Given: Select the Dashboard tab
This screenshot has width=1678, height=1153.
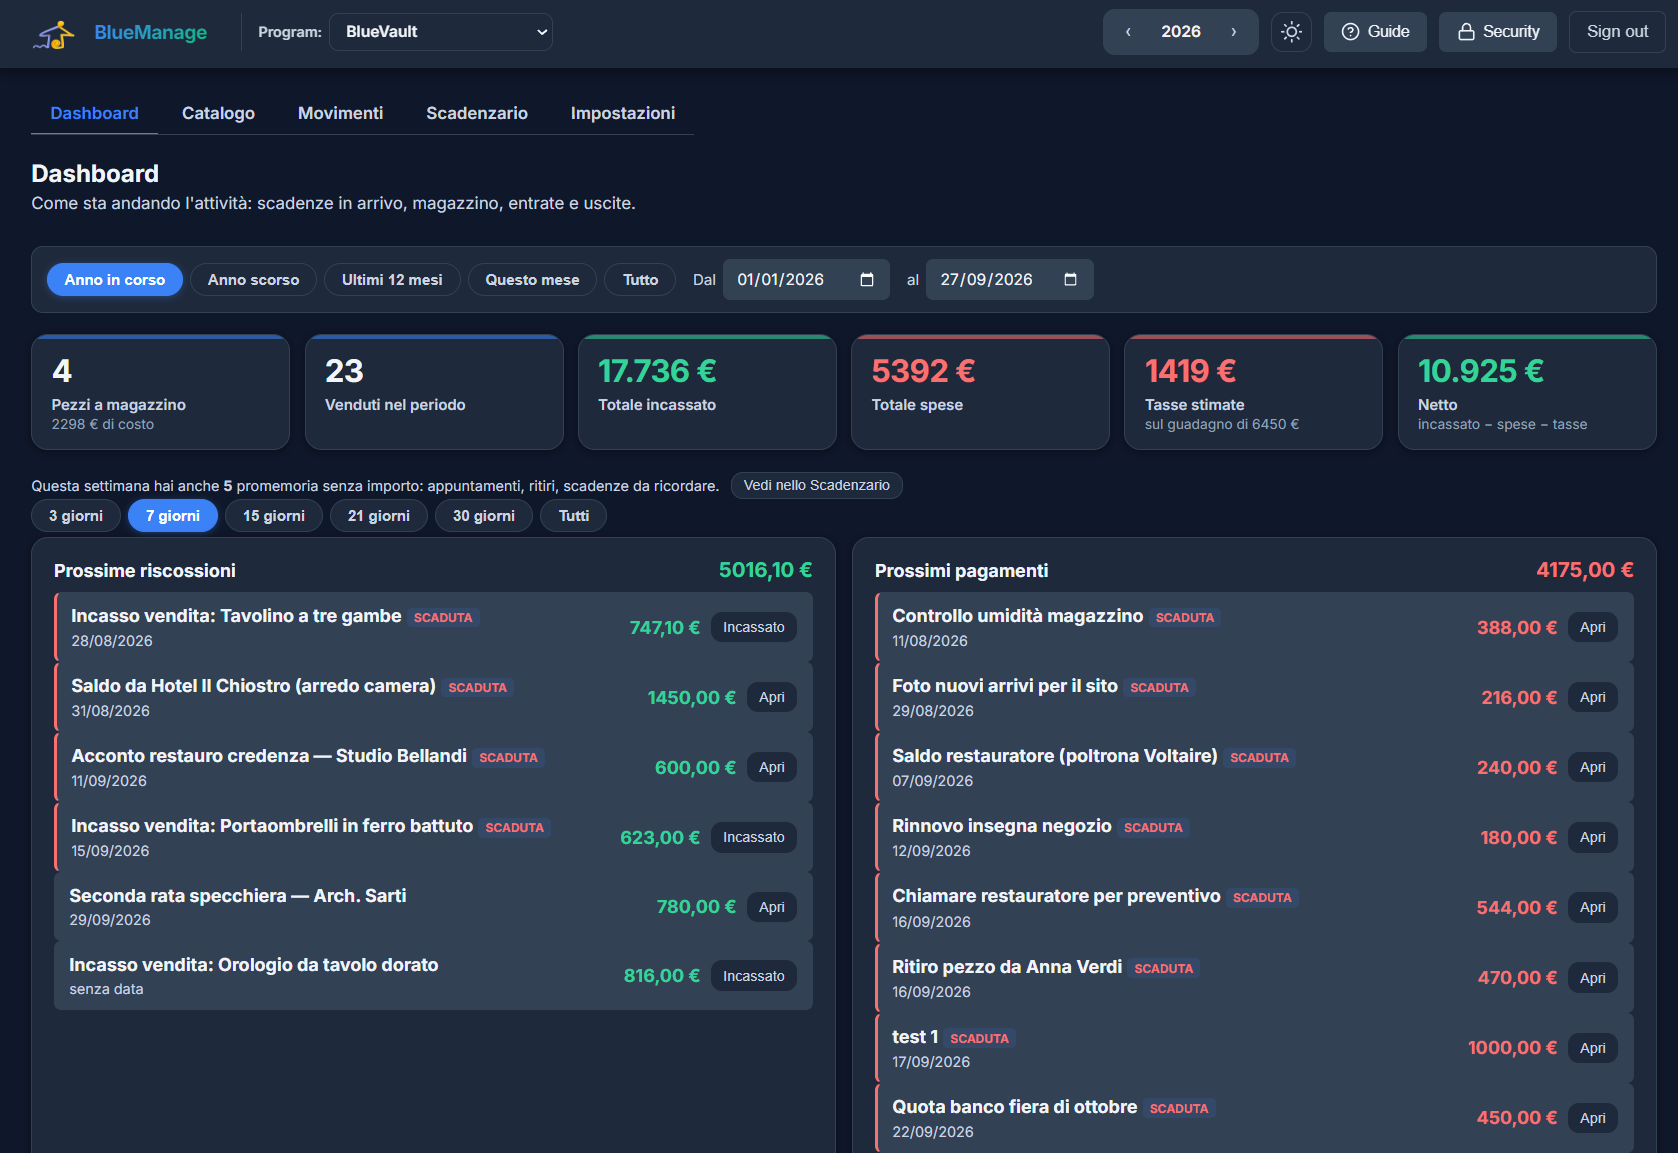Looking at the screenshot, I should click(x=94, y=113).
